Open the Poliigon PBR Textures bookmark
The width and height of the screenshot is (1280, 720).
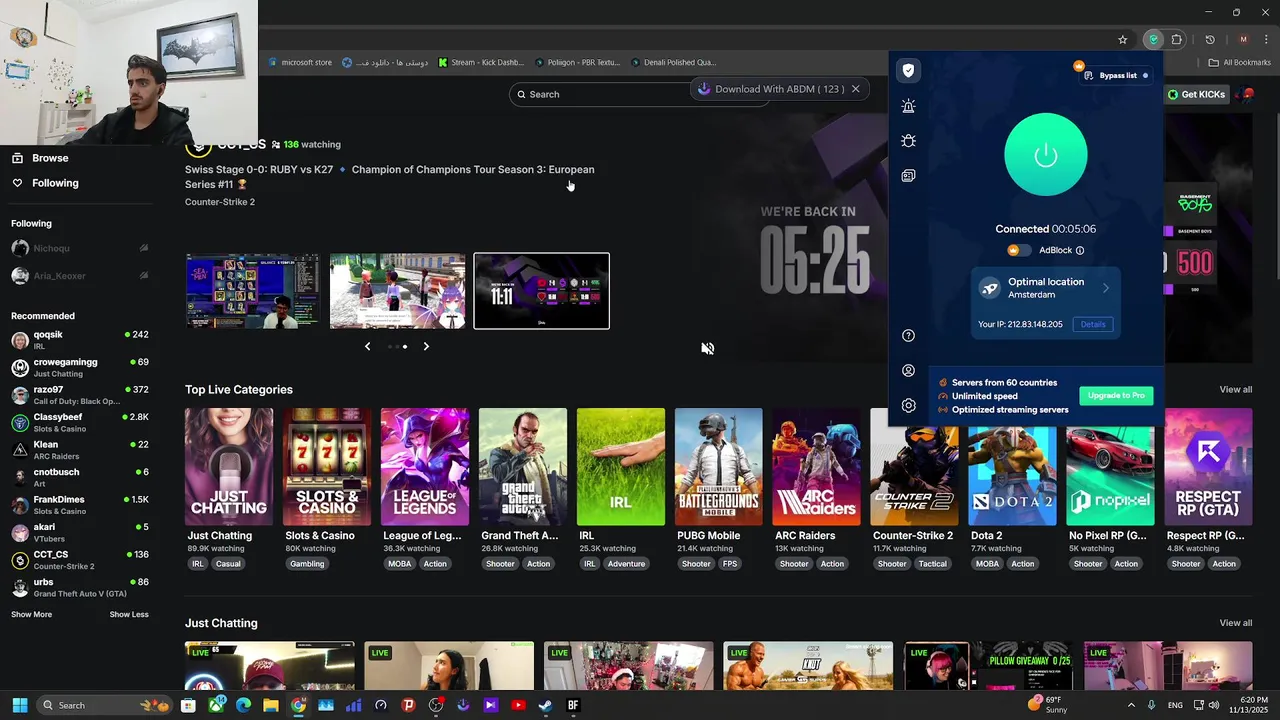pyautogui.click(x=577, y=62)
